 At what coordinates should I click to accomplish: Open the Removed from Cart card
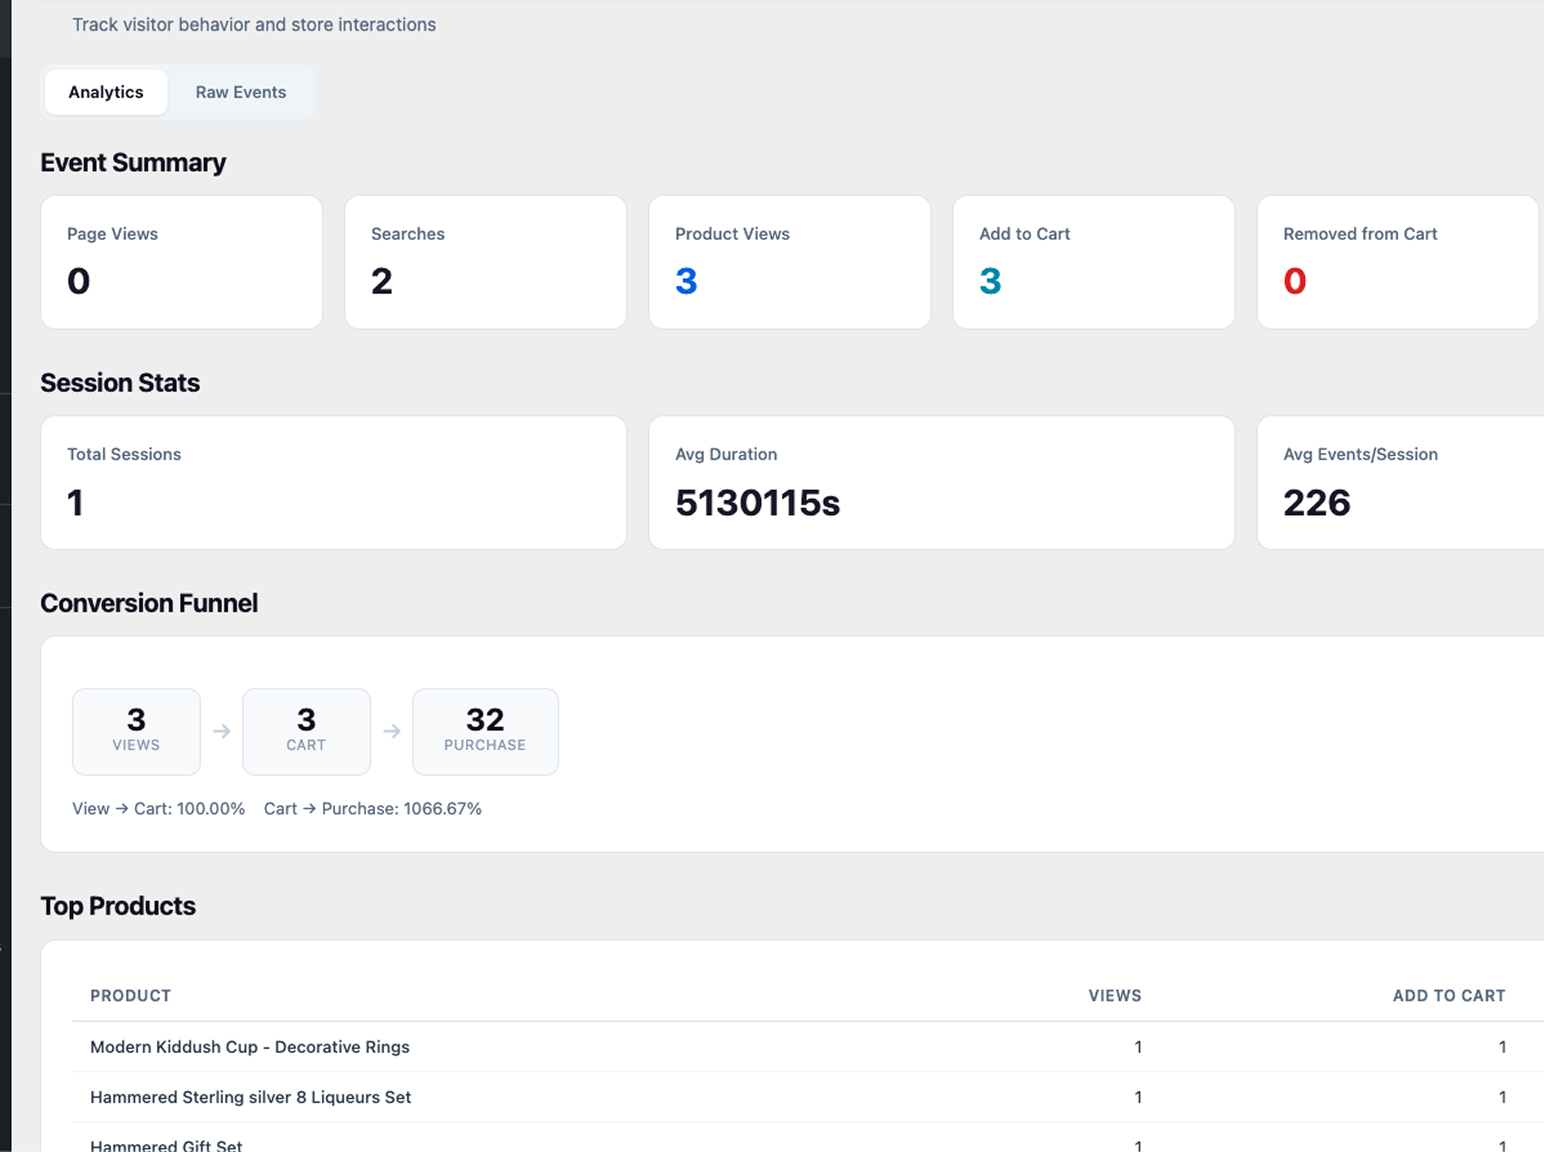click(1397, 262)
